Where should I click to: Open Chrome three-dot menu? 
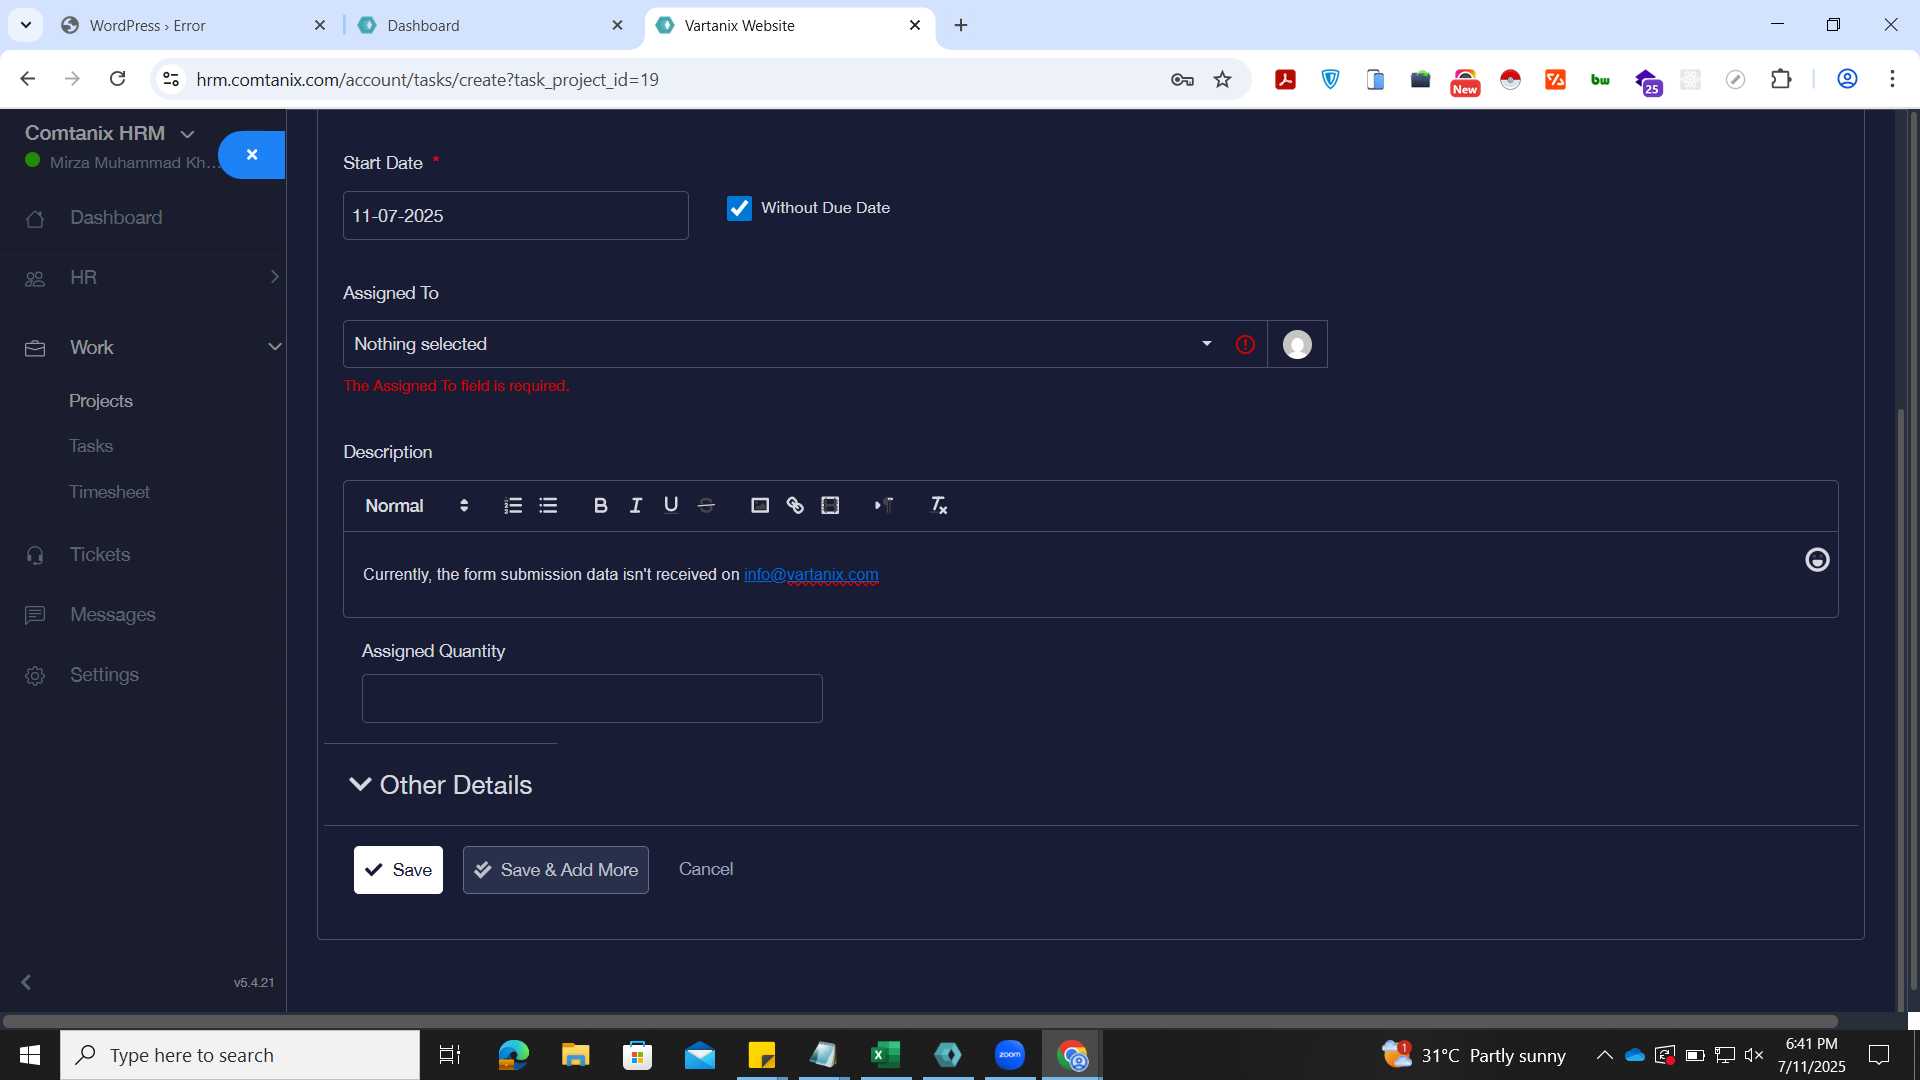click(x=1892, y=79)
